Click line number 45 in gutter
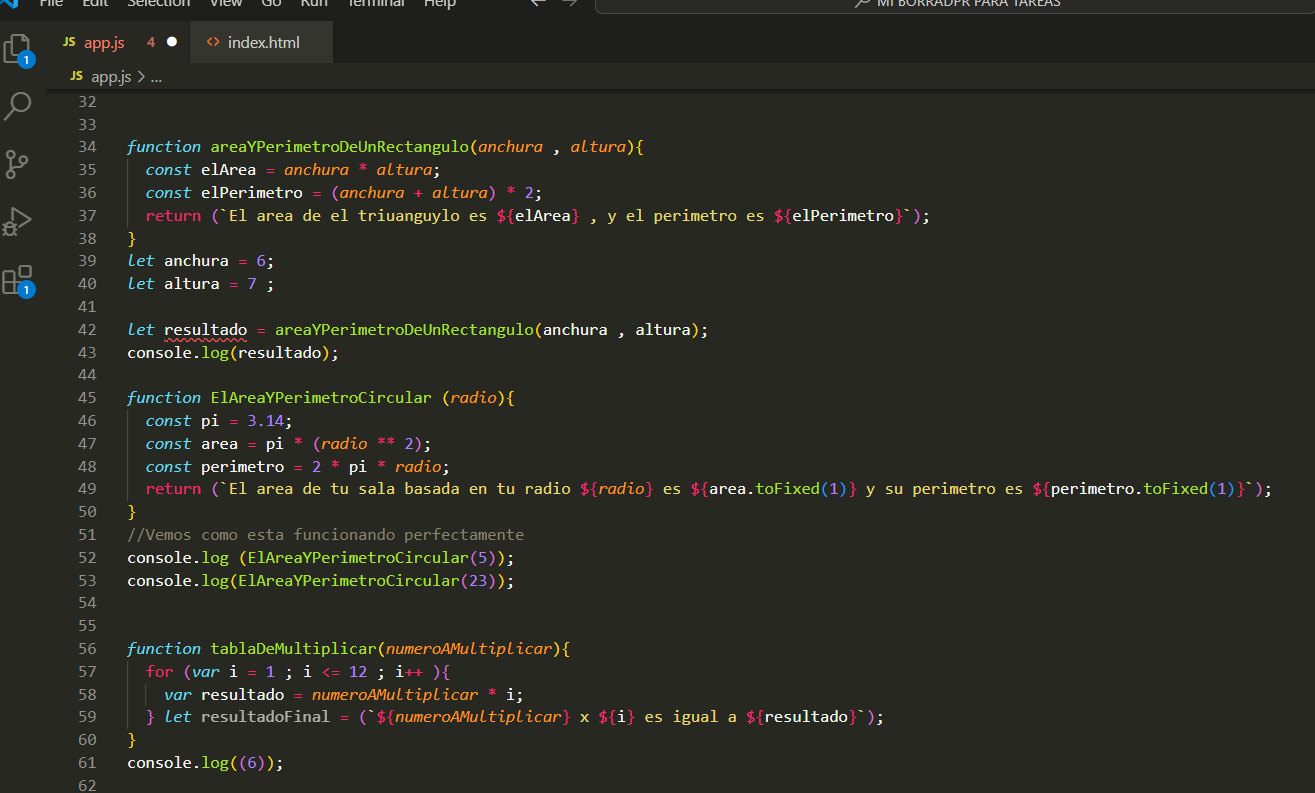The image size is (1315, 793). (x=87, y=398)
